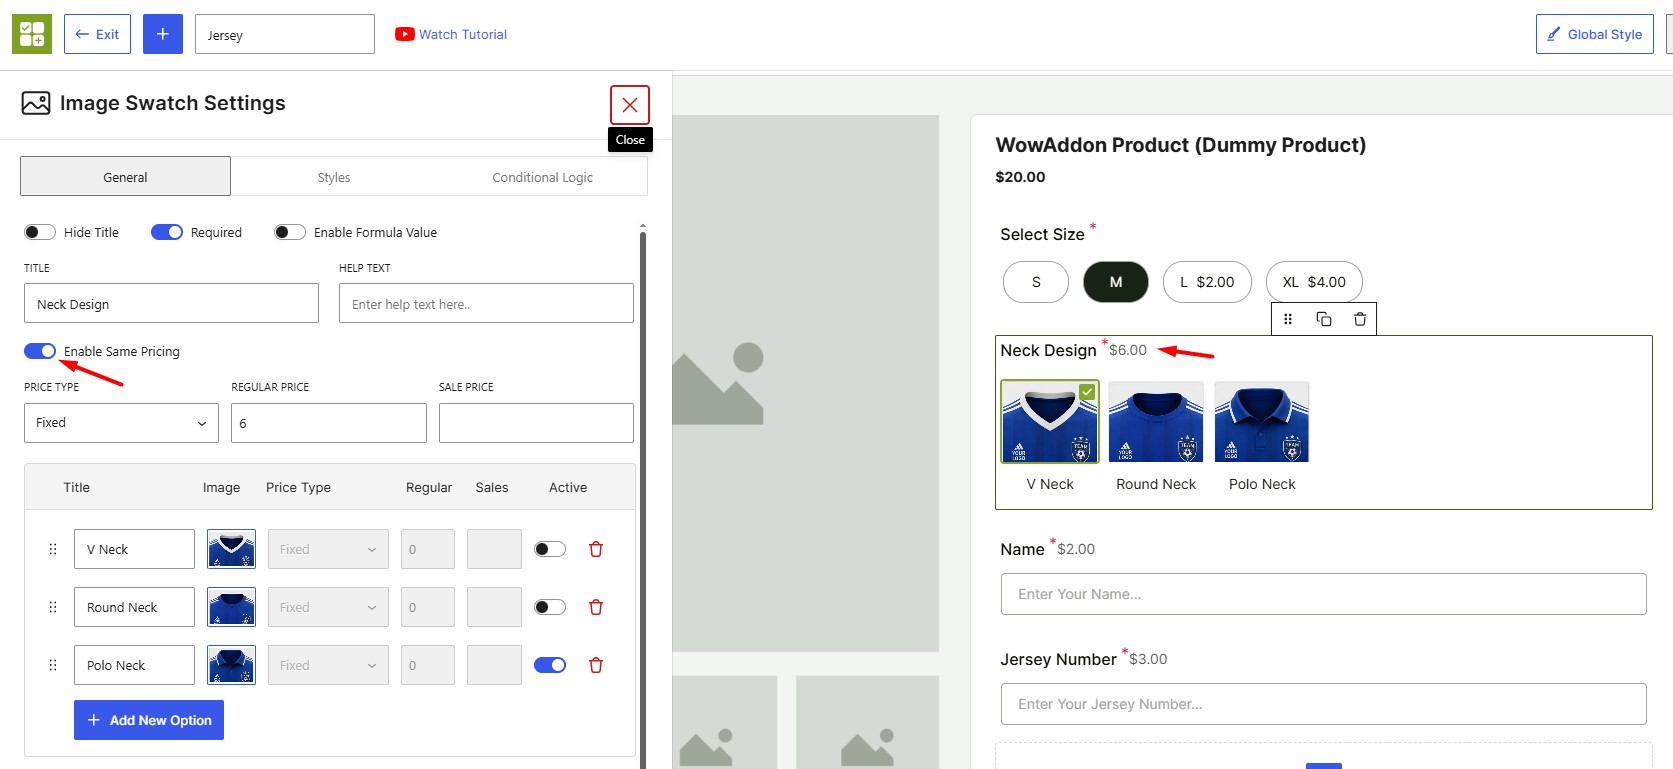Click the Title field containing Neck Design
Image resolution: width=1673 pixels, height=769 pixels.
pos(171,303)
